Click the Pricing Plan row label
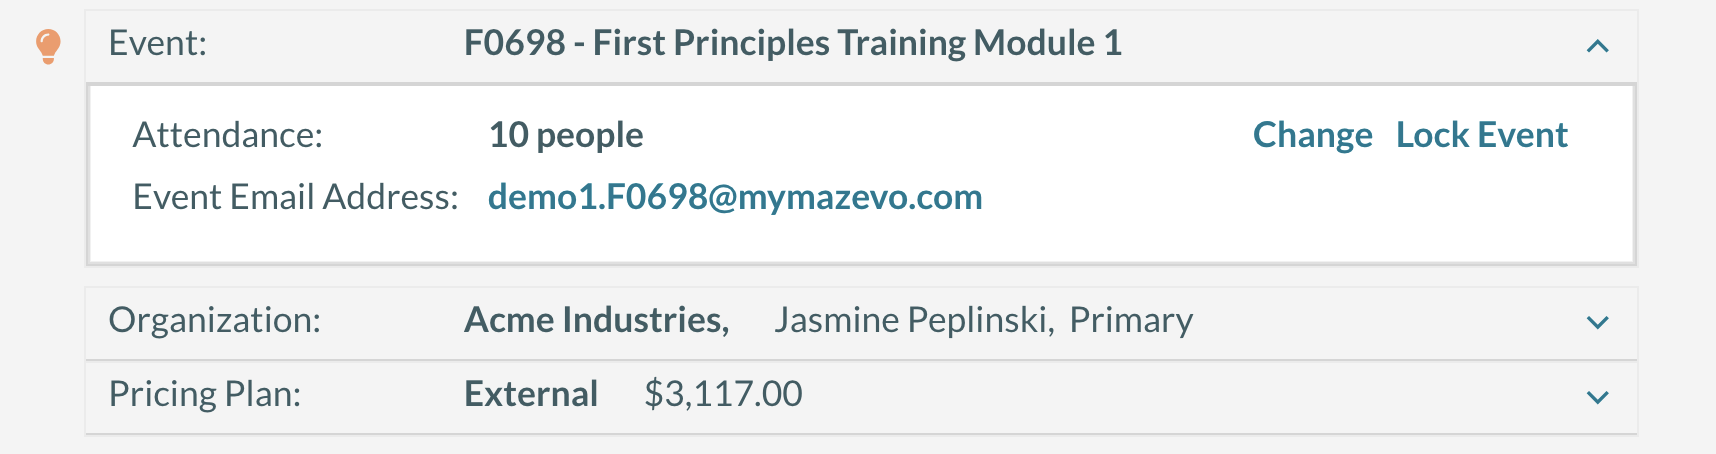 tap(205, 394)
